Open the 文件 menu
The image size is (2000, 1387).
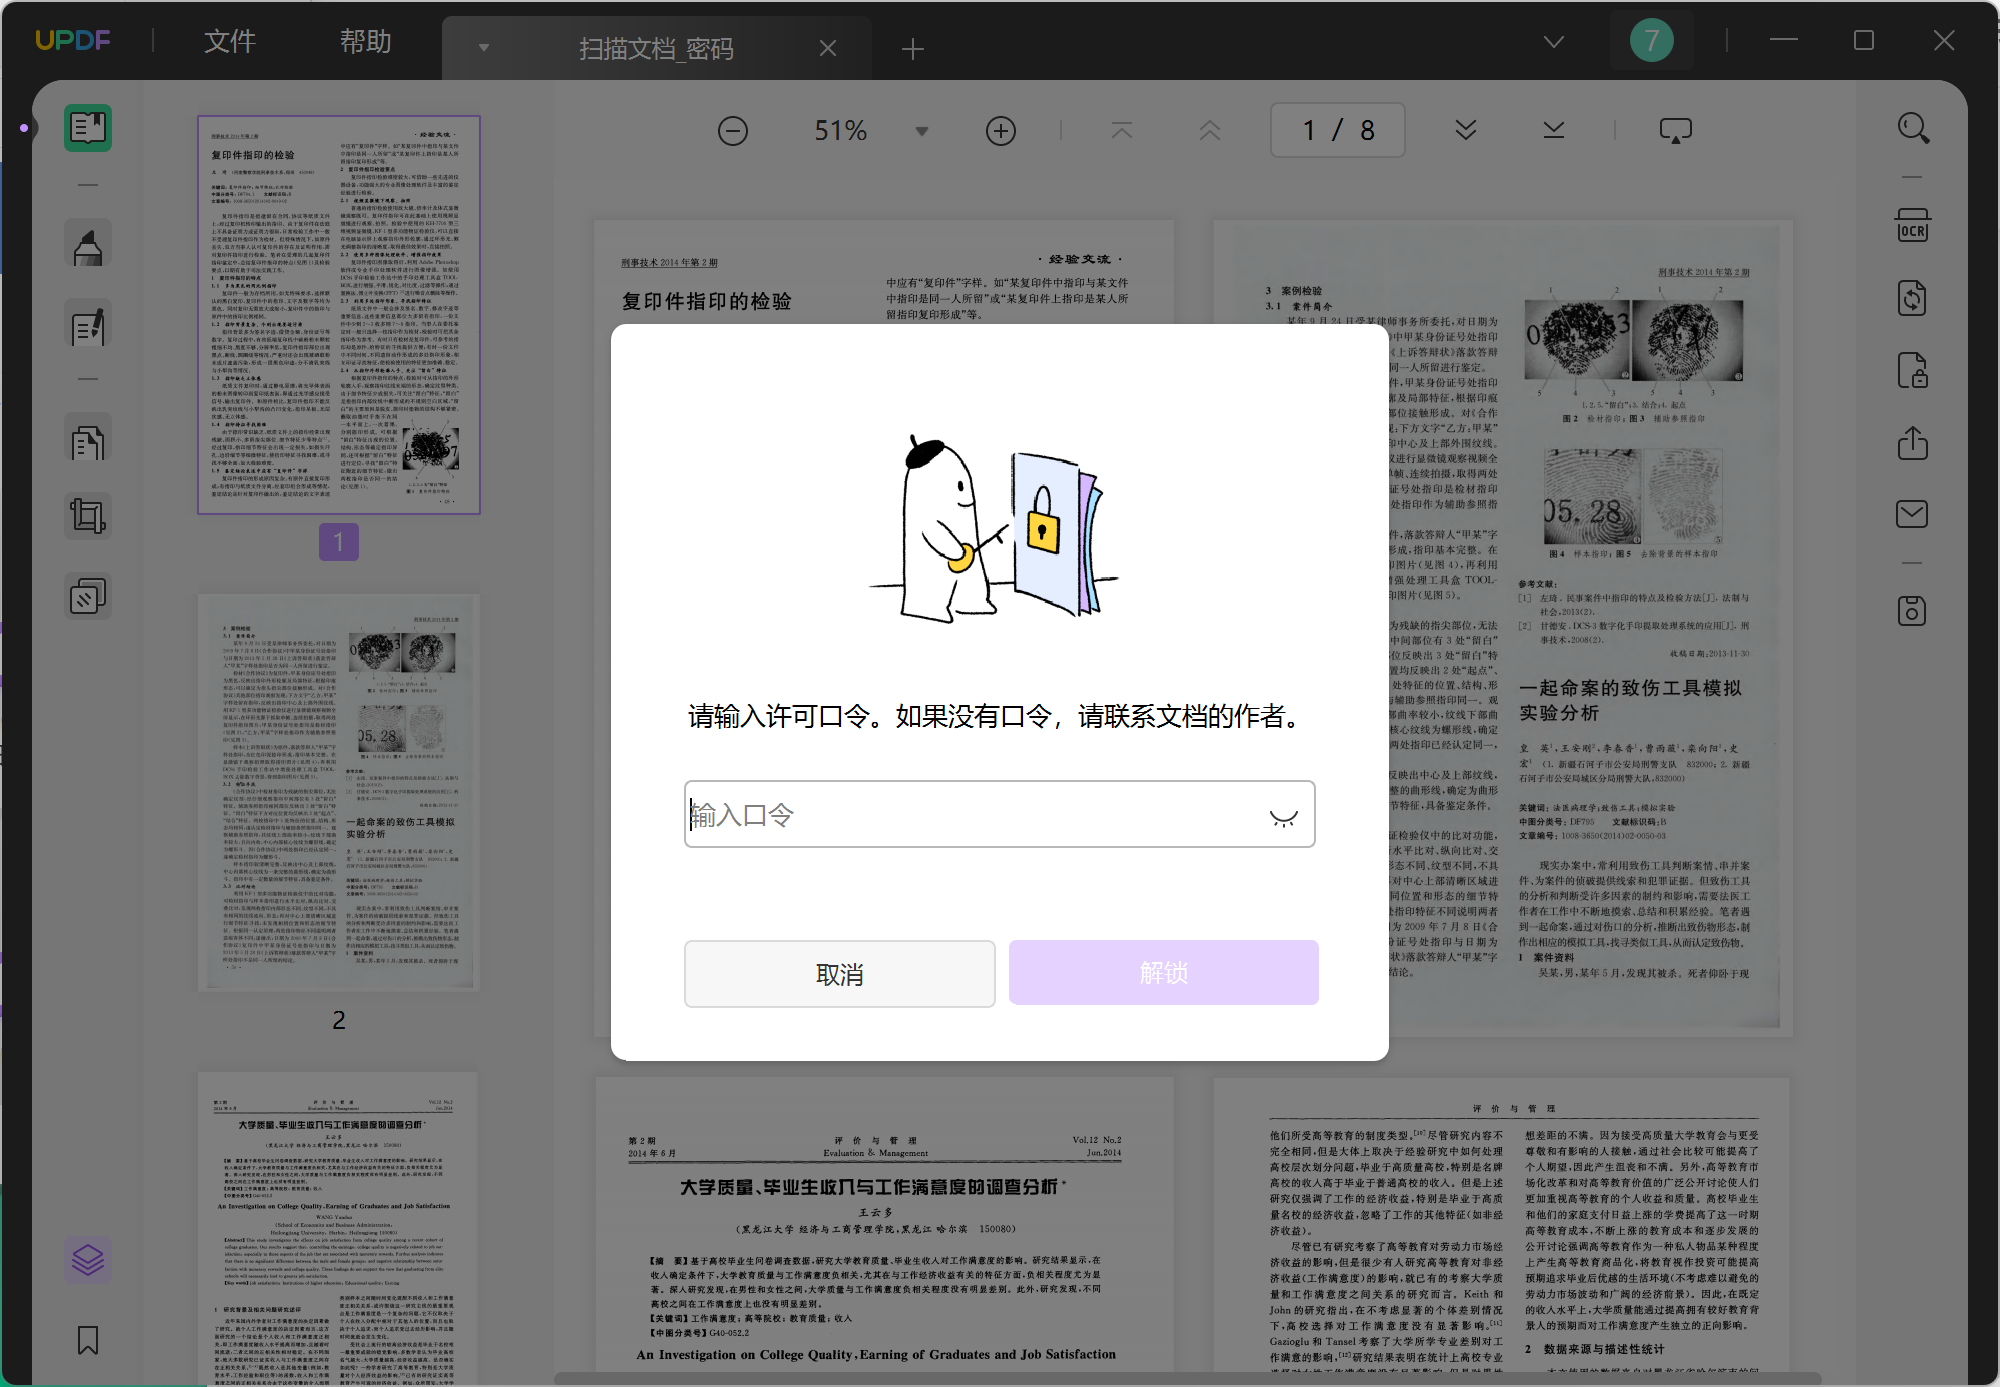click(230, 41)
